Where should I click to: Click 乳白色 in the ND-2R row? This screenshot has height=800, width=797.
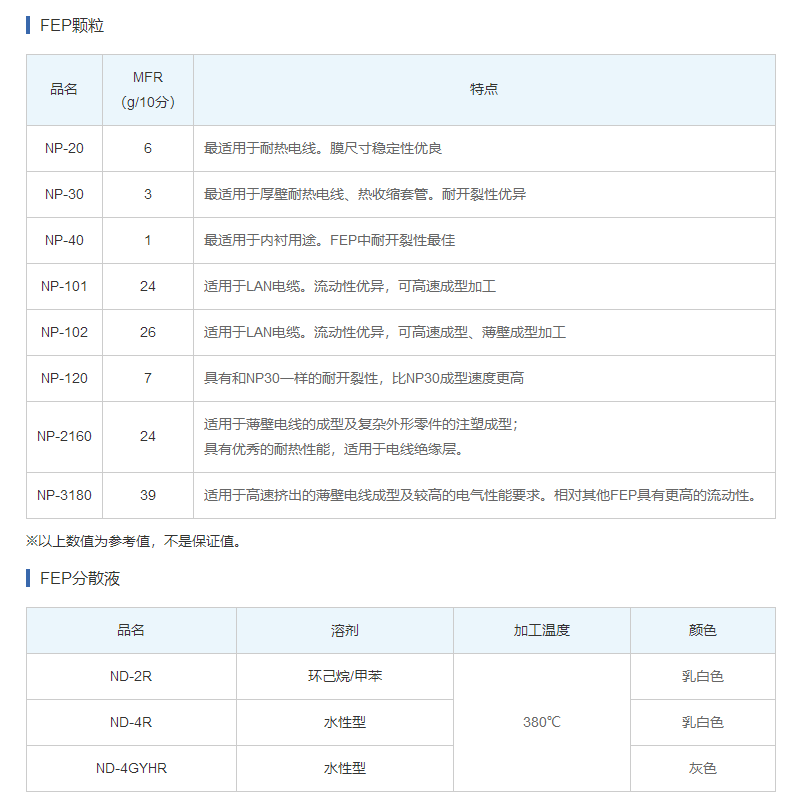[703, 677]
